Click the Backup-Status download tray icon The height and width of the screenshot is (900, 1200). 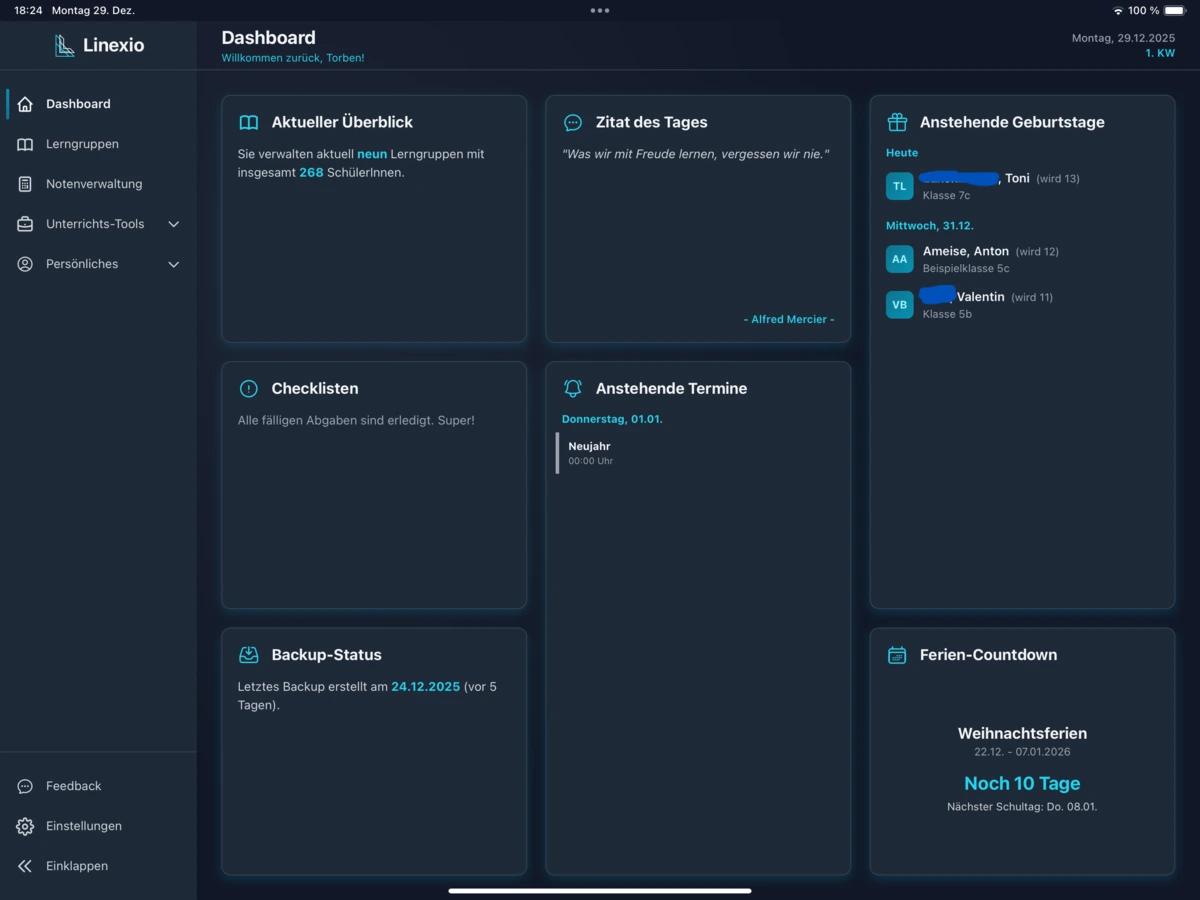(x=249, y=655)
